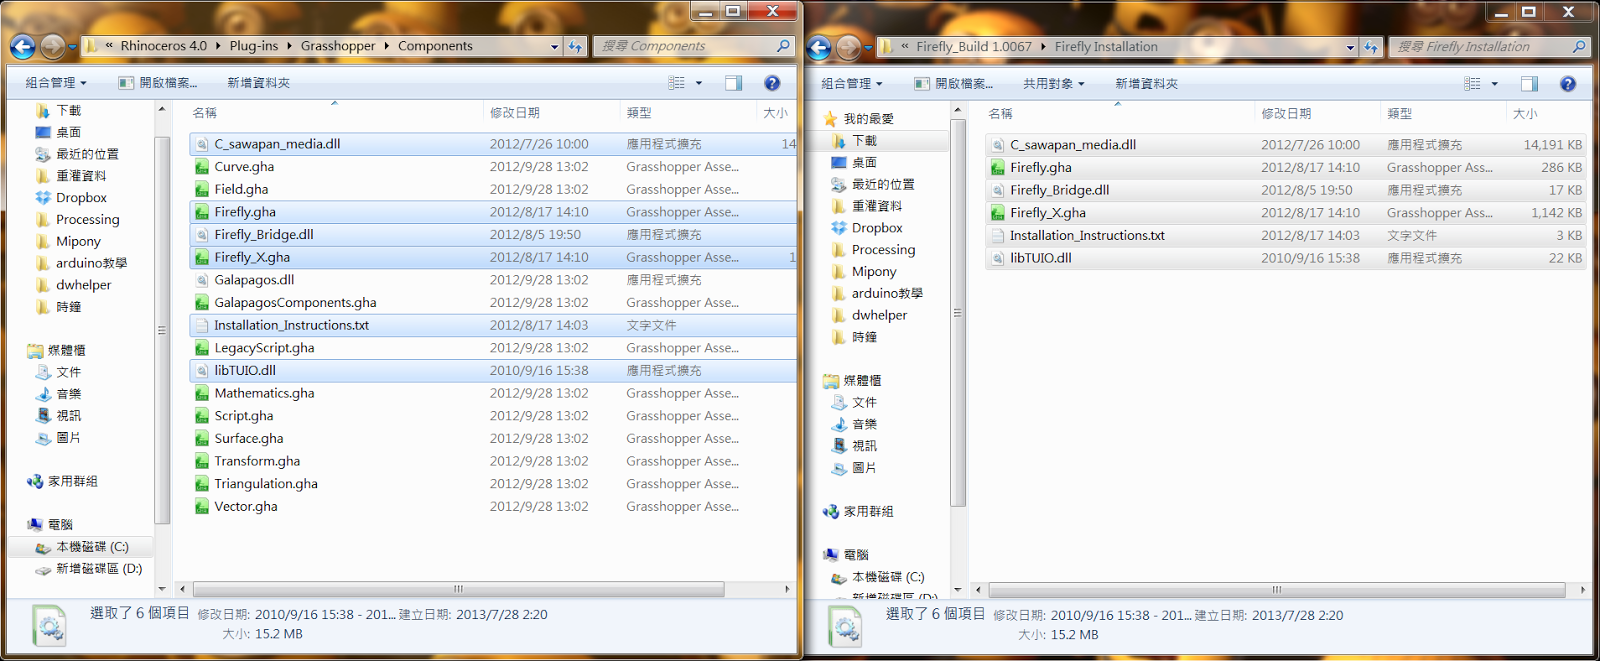
Task: Open 我的最愛 in the Firefly Installation sidebar
Action: point(868,119)
